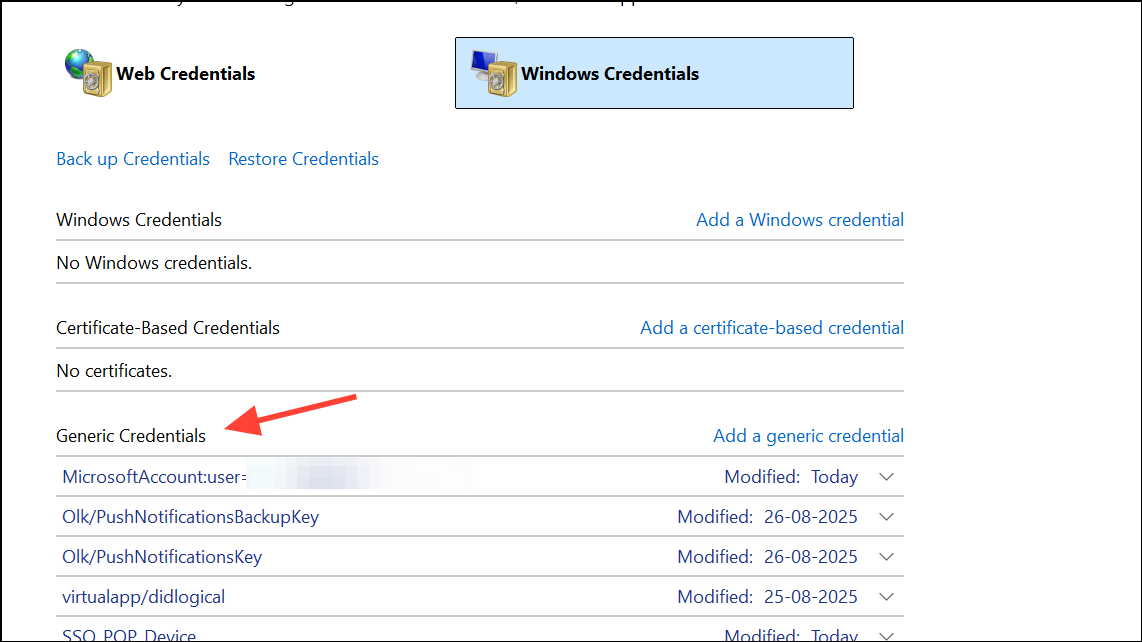Click Generic Credentials section heading
The height and width of the screenshot is (642, 1142).
coord(131,436)
